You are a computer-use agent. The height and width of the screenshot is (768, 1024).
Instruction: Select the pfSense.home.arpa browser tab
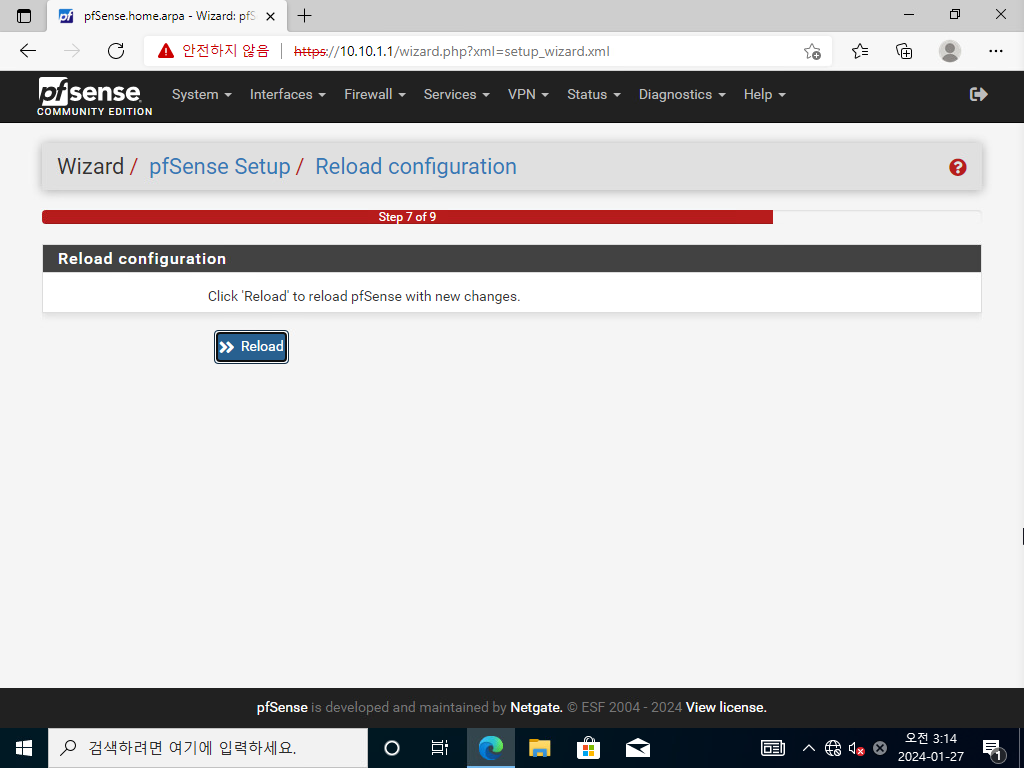[x=167, y=16]
